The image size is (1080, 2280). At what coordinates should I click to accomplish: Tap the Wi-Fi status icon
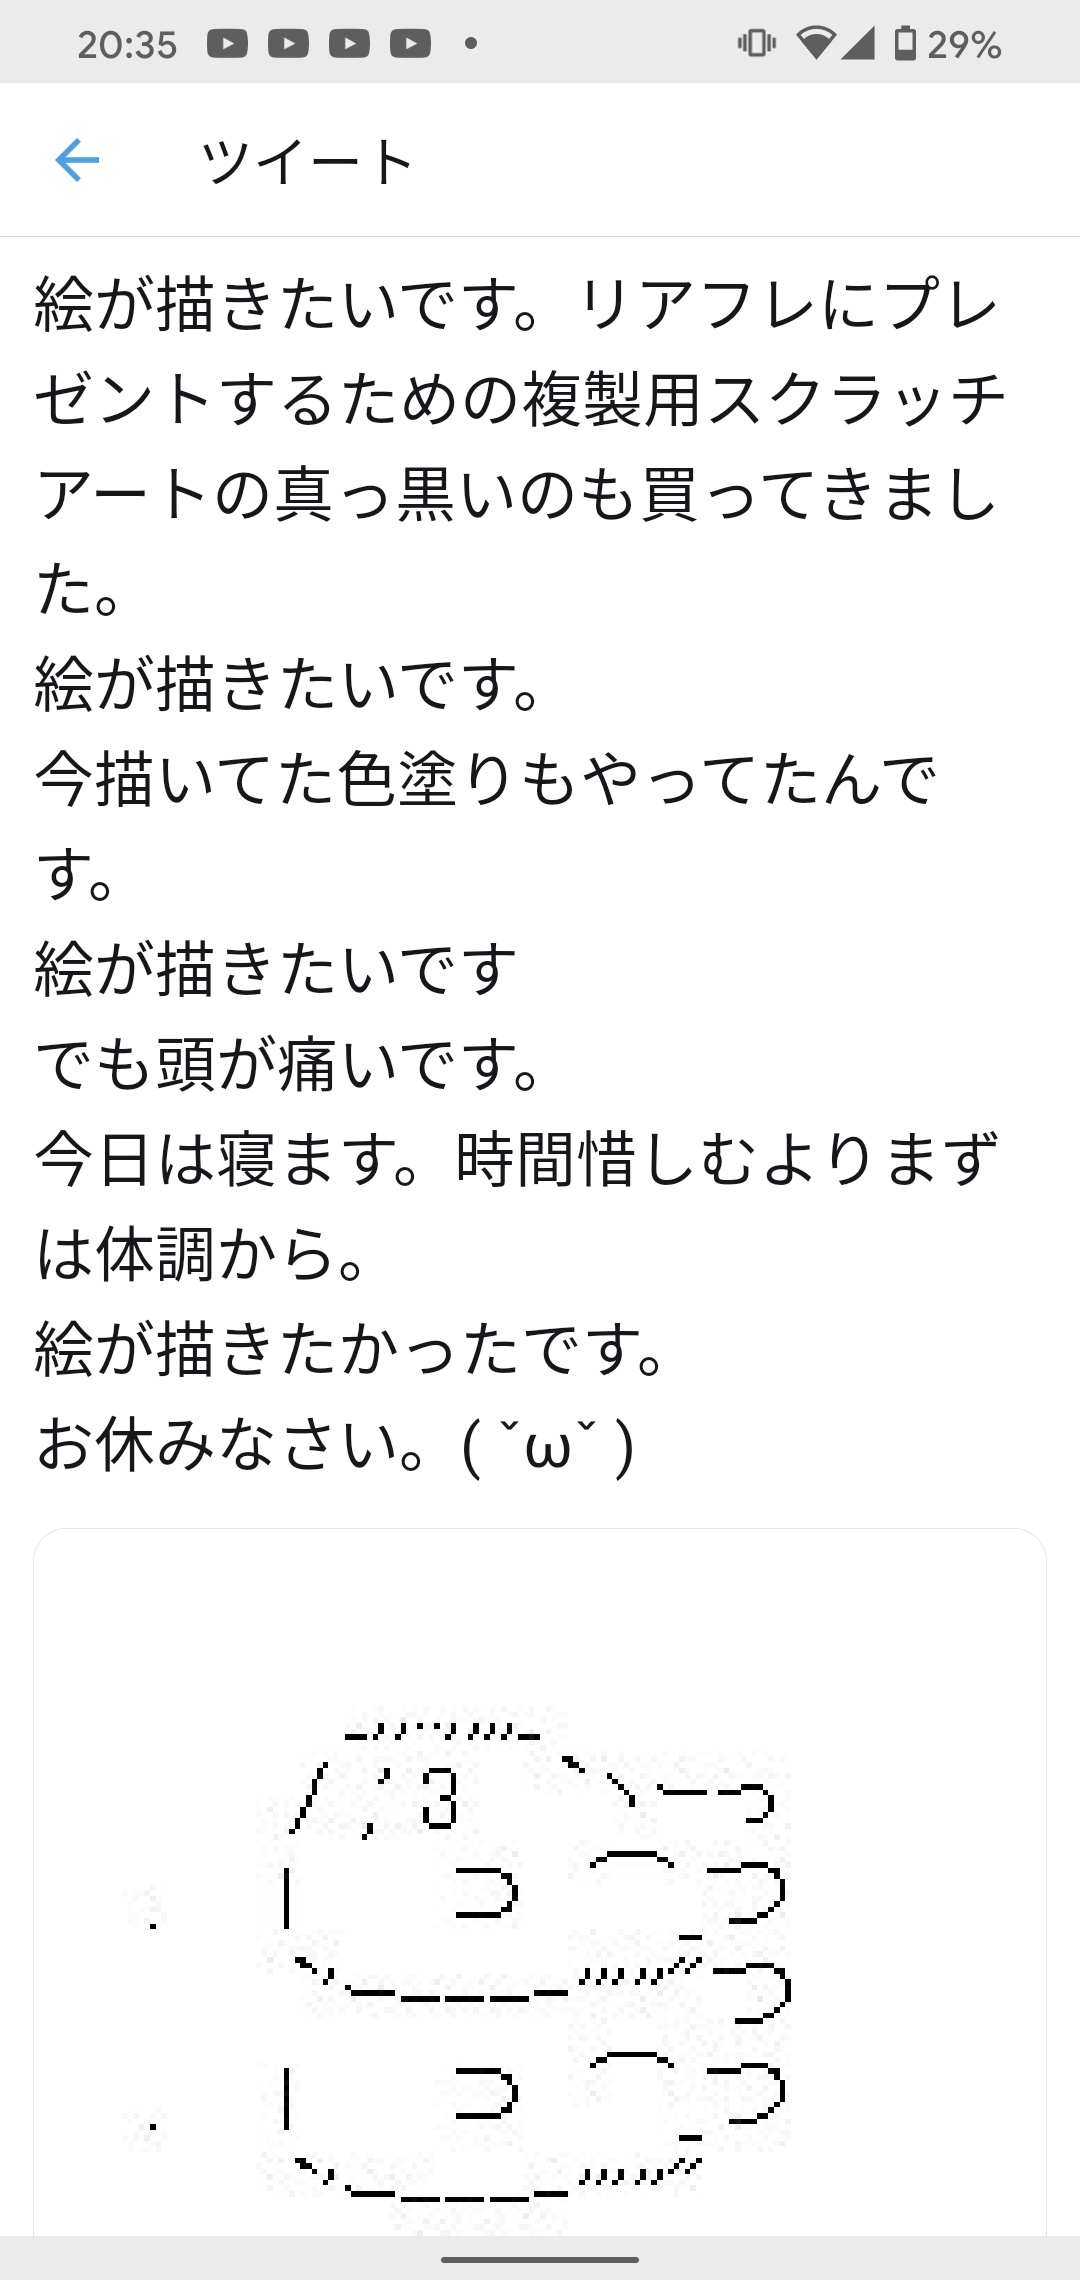click(815, 43)
